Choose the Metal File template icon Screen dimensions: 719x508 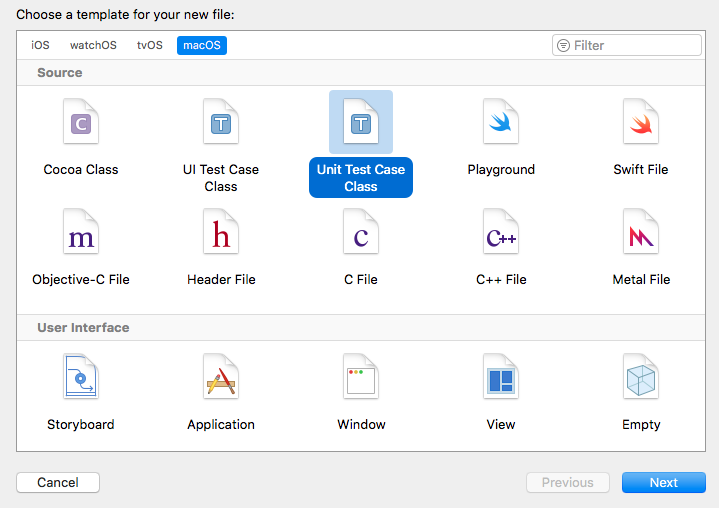[641, 232]
